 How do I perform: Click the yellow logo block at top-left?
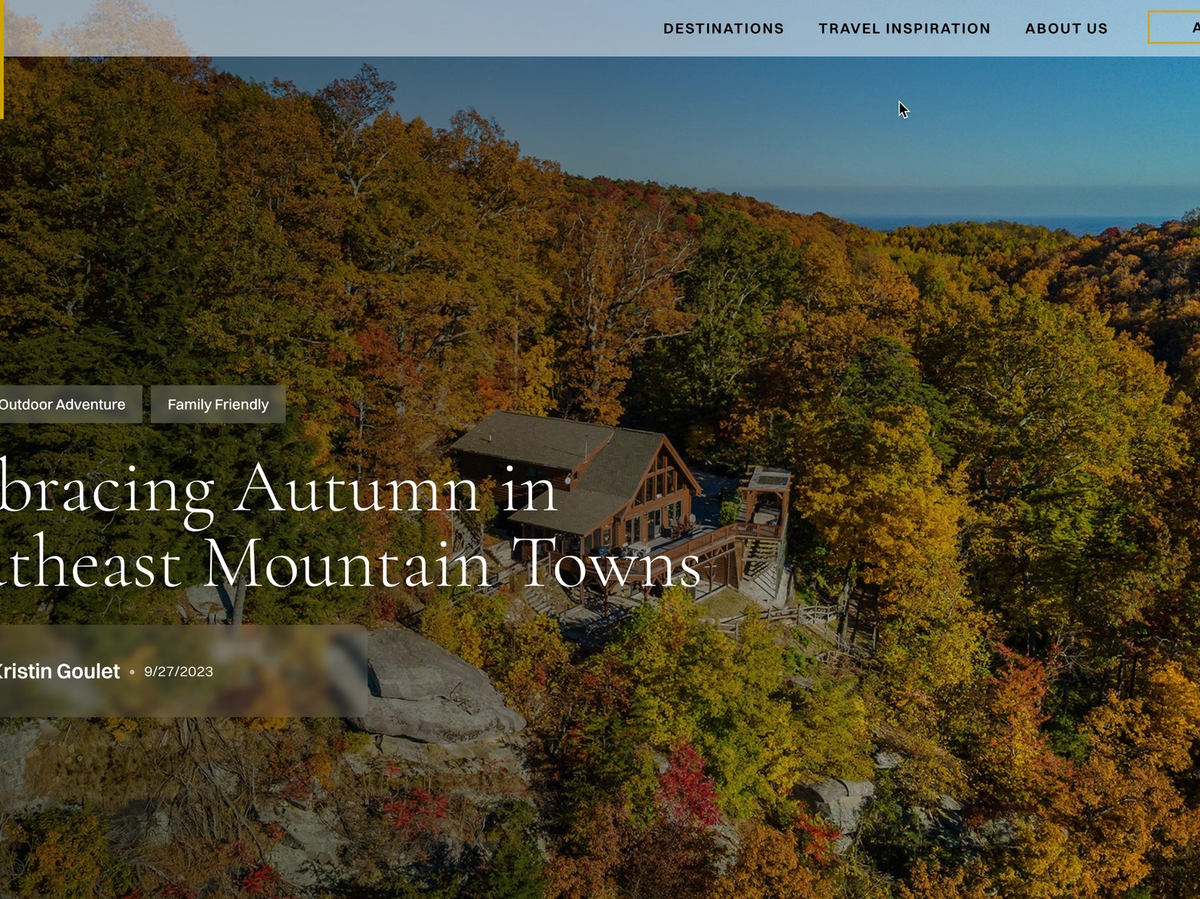(x=2, y=60)
